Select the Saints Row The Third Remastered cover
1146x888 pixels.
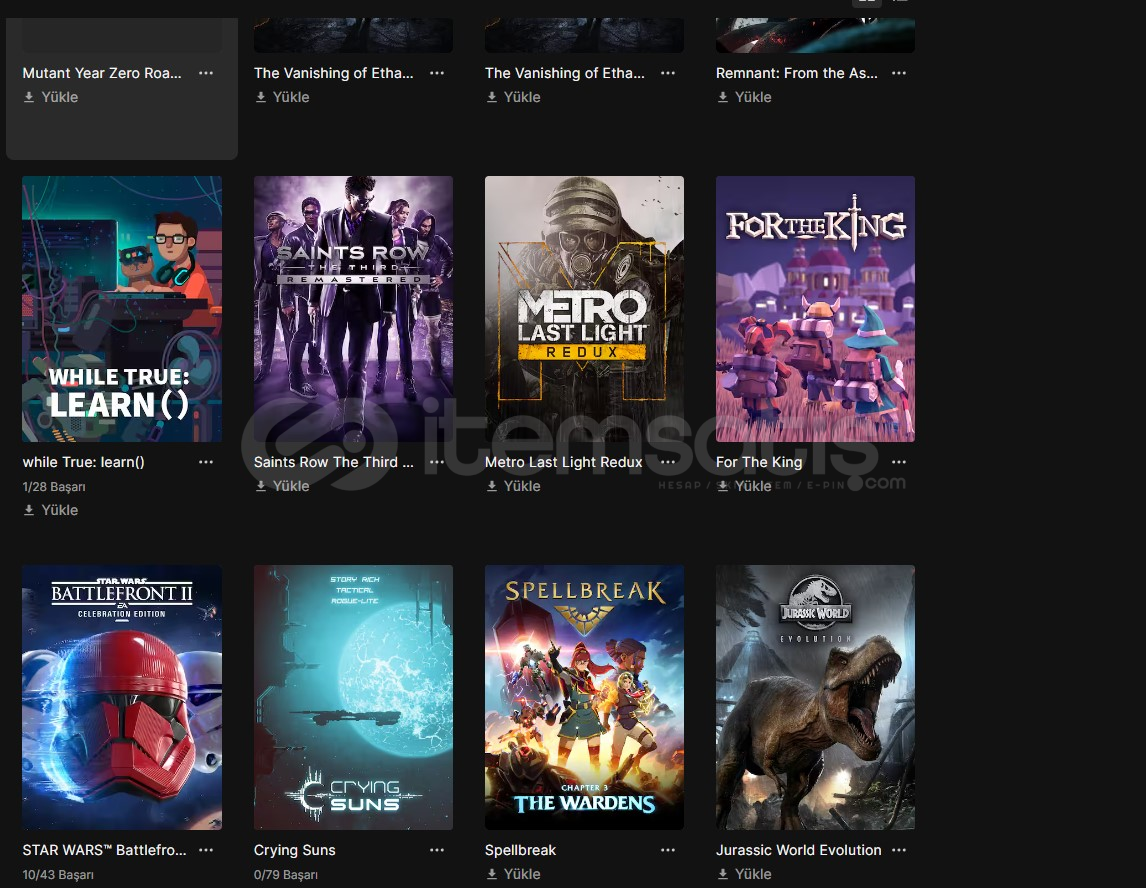click(353, 308)
